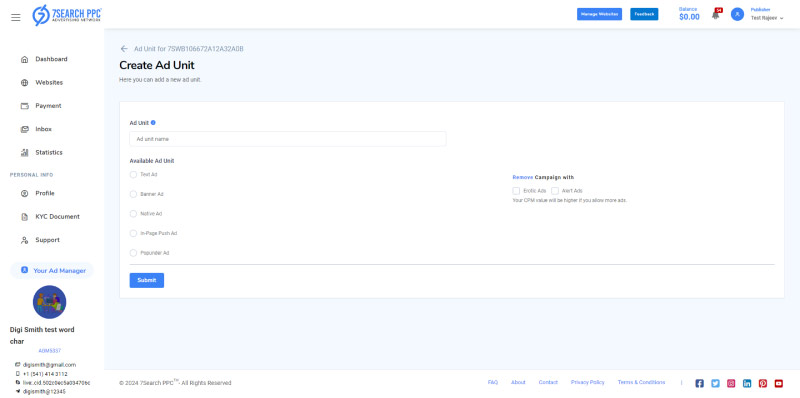Click the Websites globe icon
800x398 pixels.
click(24, 83)
